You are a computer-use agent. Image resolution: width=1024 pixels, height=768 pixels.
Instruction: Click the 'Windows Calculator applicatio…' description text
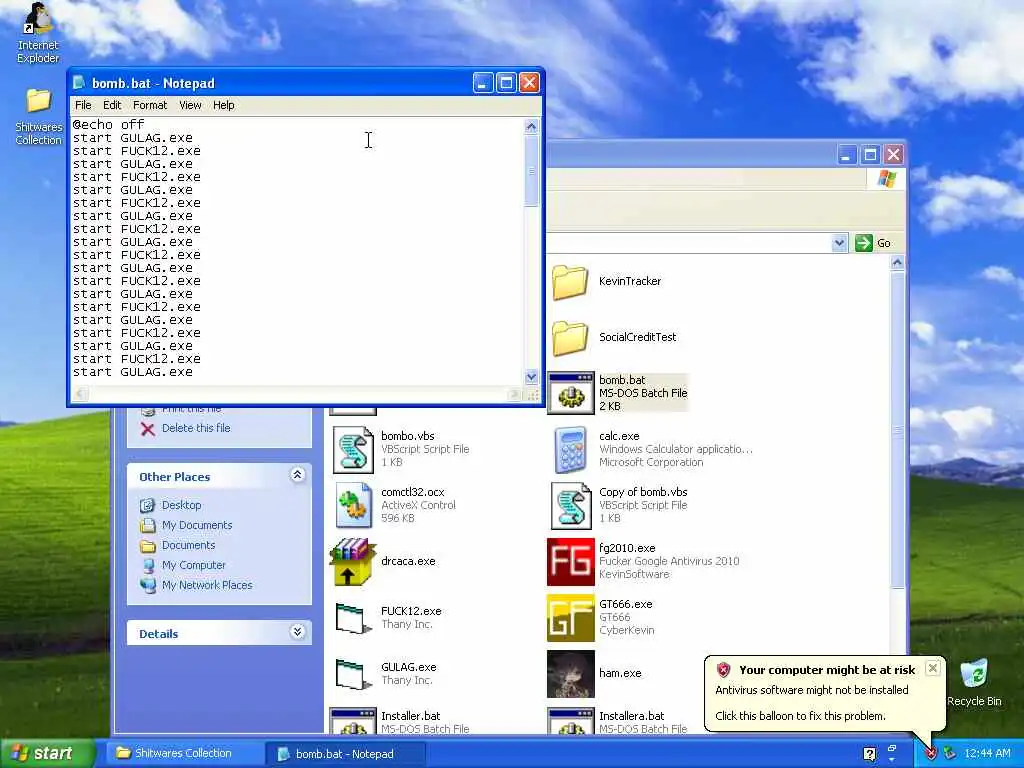(x=675, y=449)
